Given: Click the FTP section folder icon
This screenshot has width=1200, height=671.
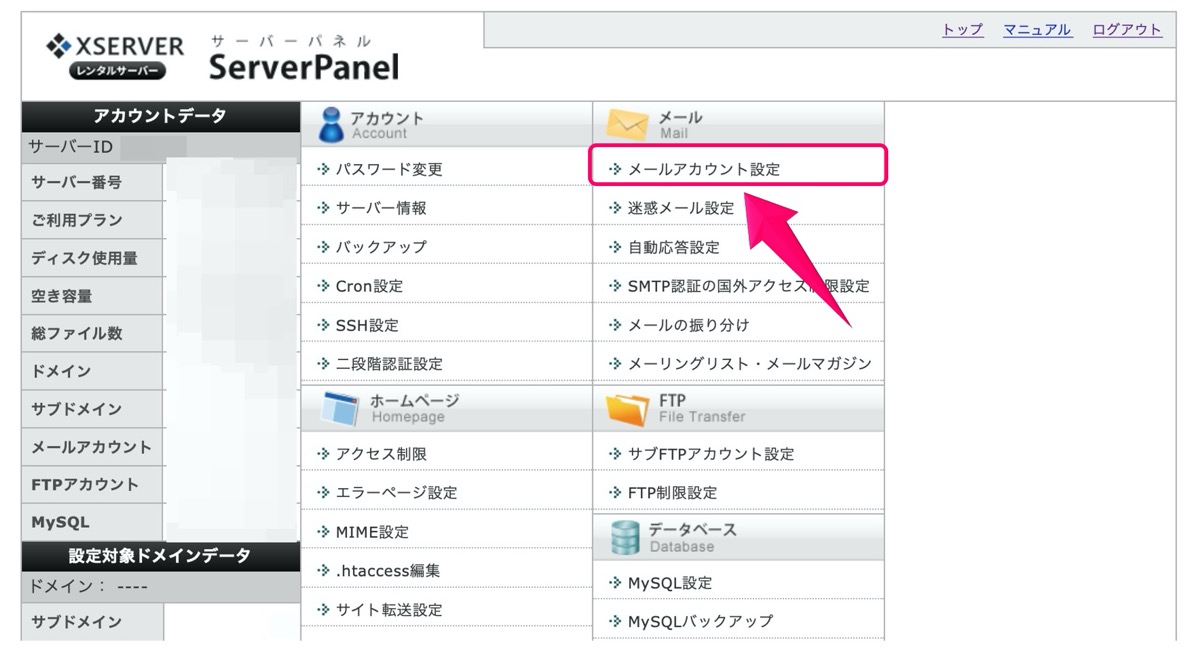Looking at the screenshot, I should tap(627, 408).
